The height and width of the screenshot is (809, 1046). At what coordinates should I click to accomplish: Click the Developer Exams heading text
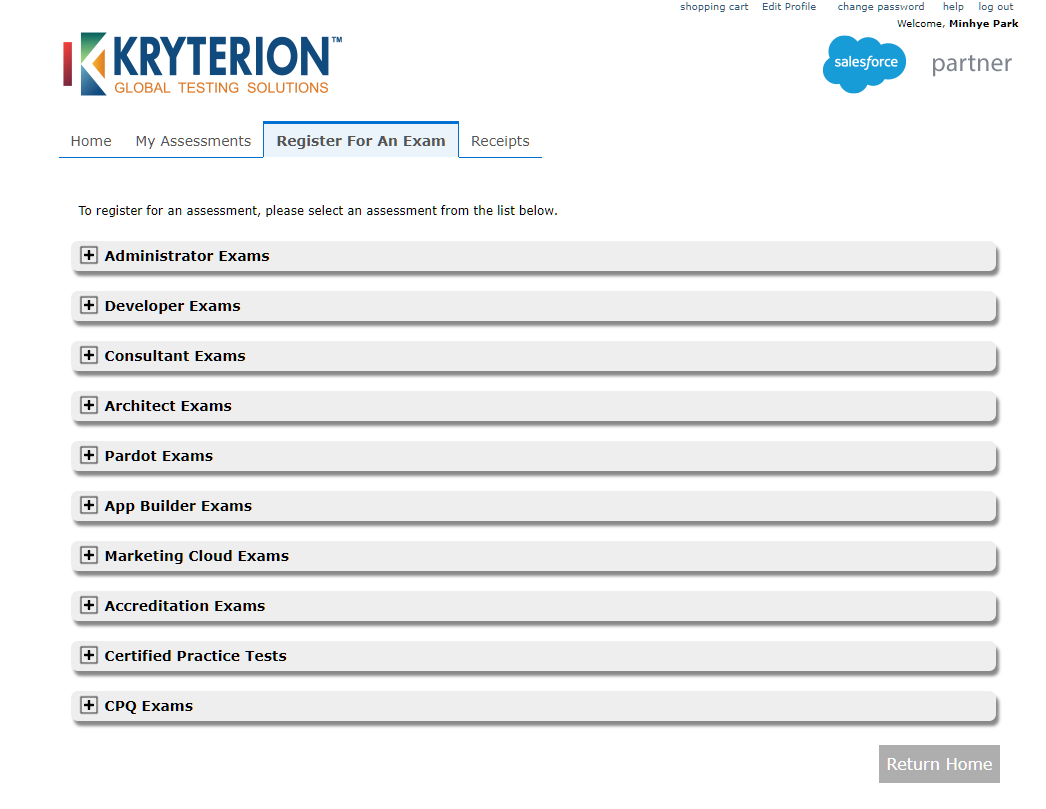[x=172, y=306]
